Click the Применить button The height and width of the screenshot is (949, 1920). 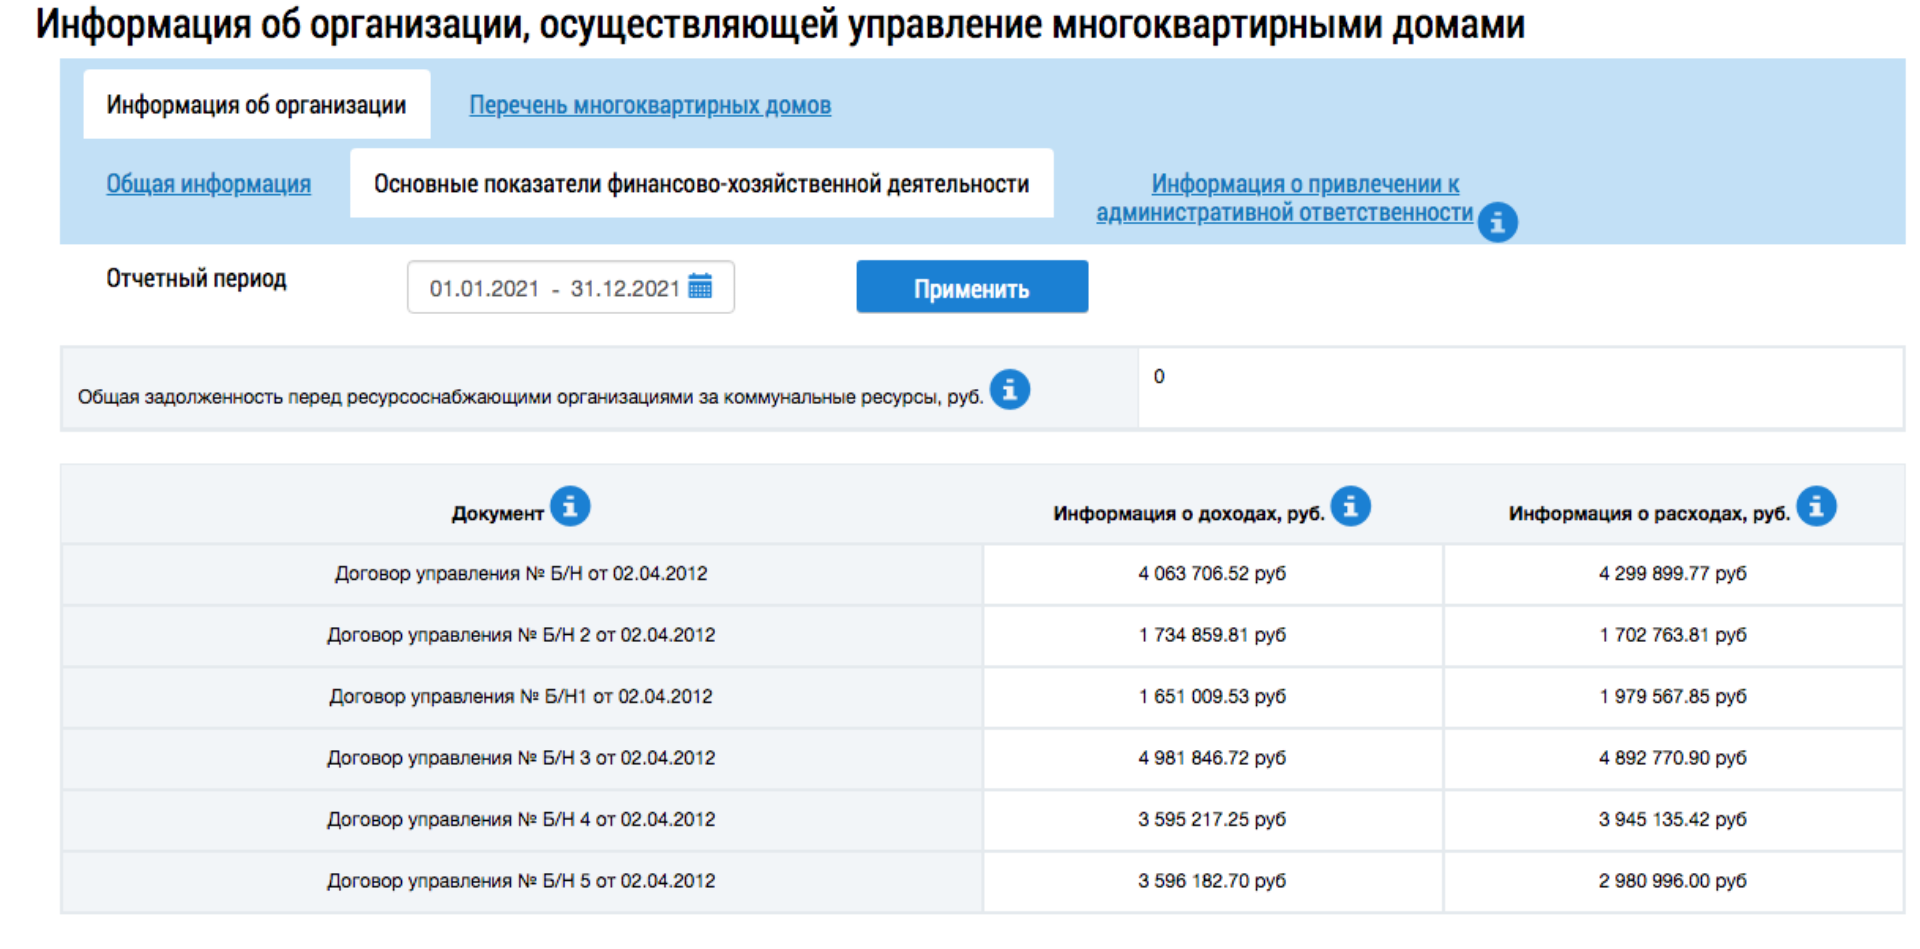coord(972,287)
